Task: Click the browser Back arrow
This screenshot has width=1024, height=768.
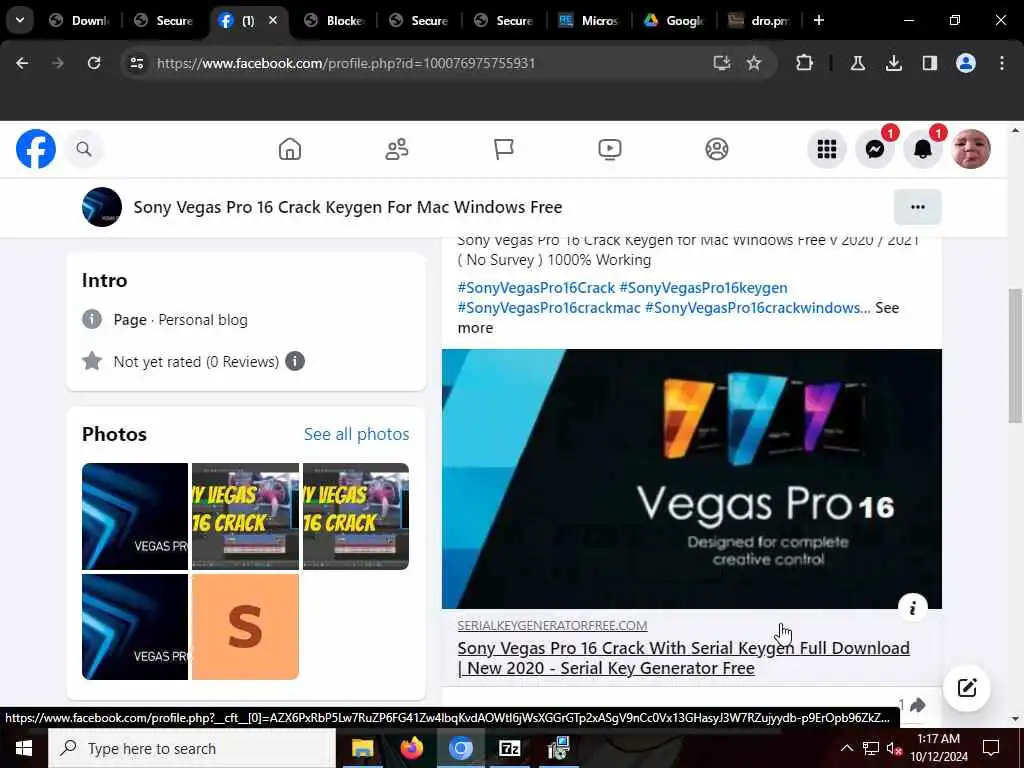Action: [22, 63]
